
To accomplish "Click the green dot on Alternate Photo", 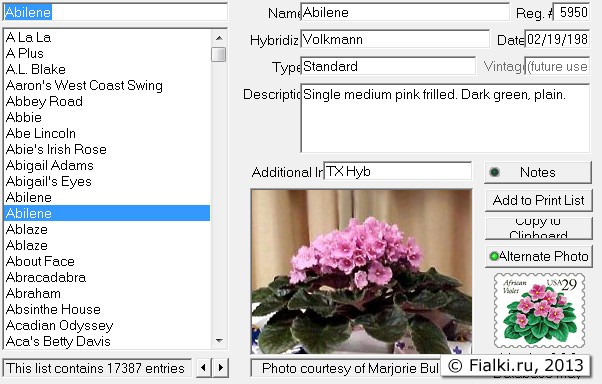I will click(x=494, y=256).
